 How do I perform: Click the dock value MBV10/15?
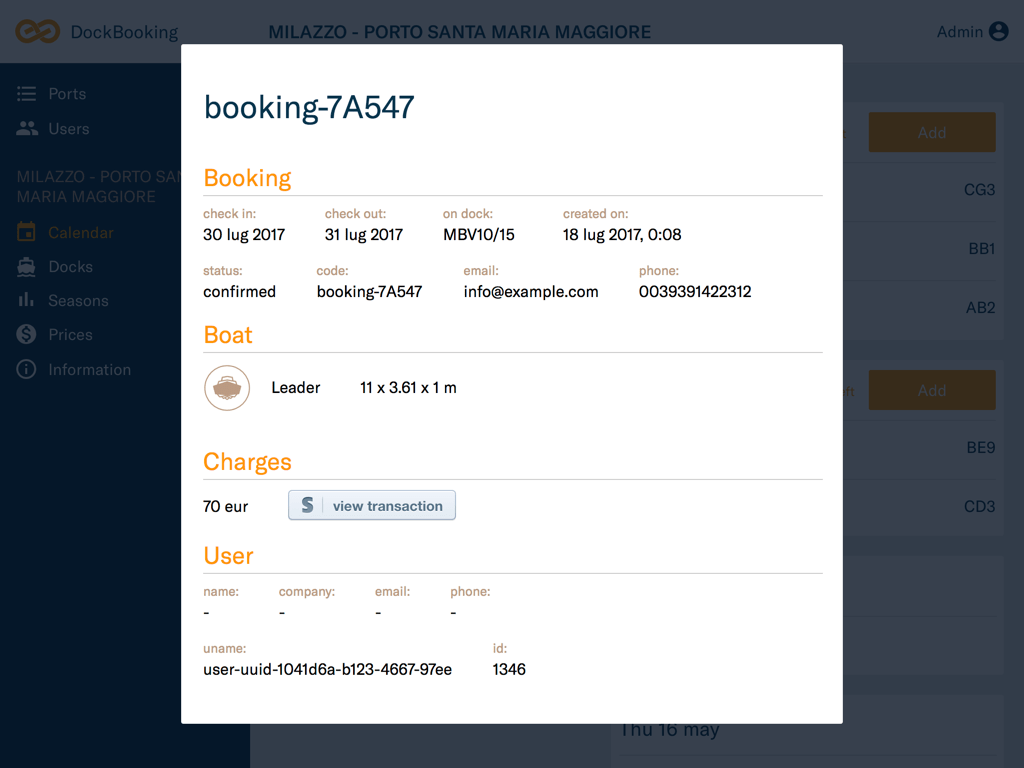[479, 234]
